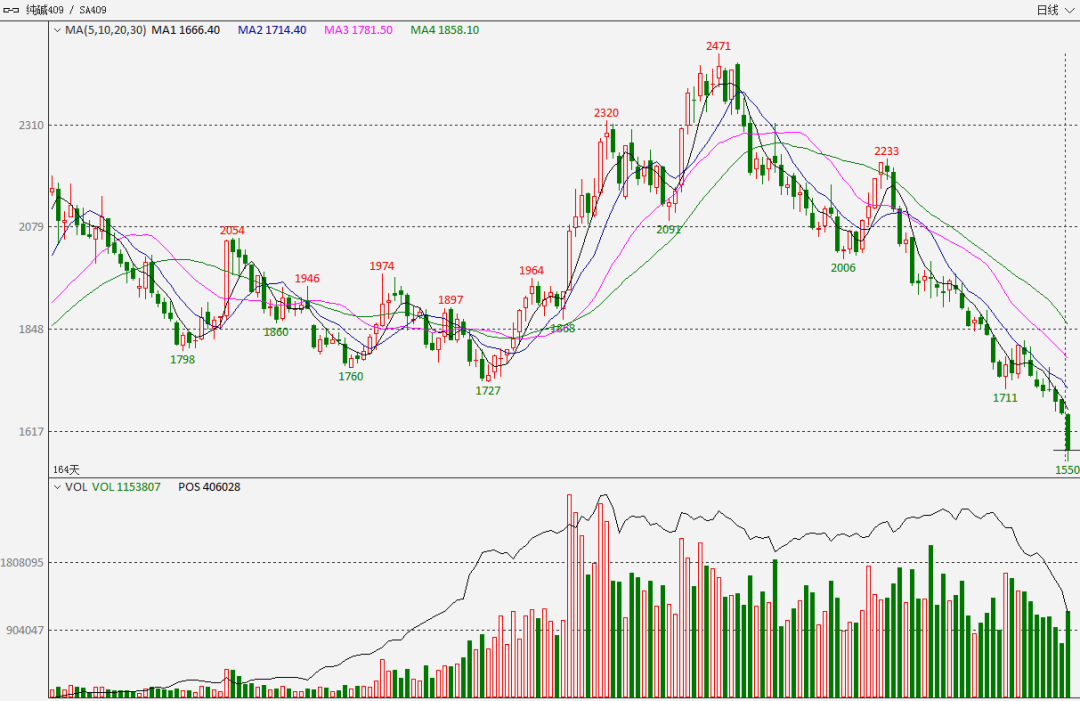The height and width of the screenshot is (701, 1080).
Task: Click the 2233 peak price label
Action: (886, 151)
